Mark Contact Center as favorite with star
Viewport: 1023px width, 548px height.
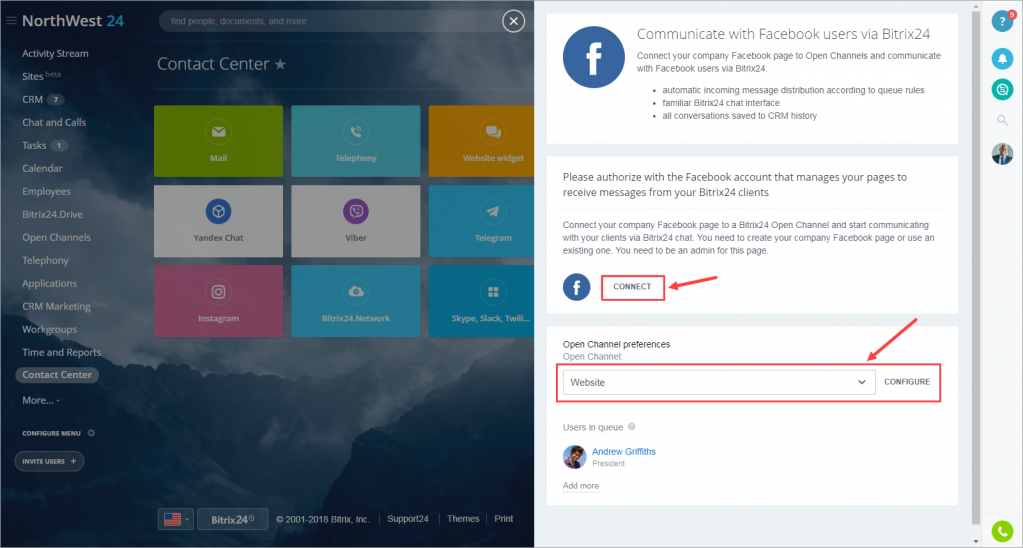(280, 64)
